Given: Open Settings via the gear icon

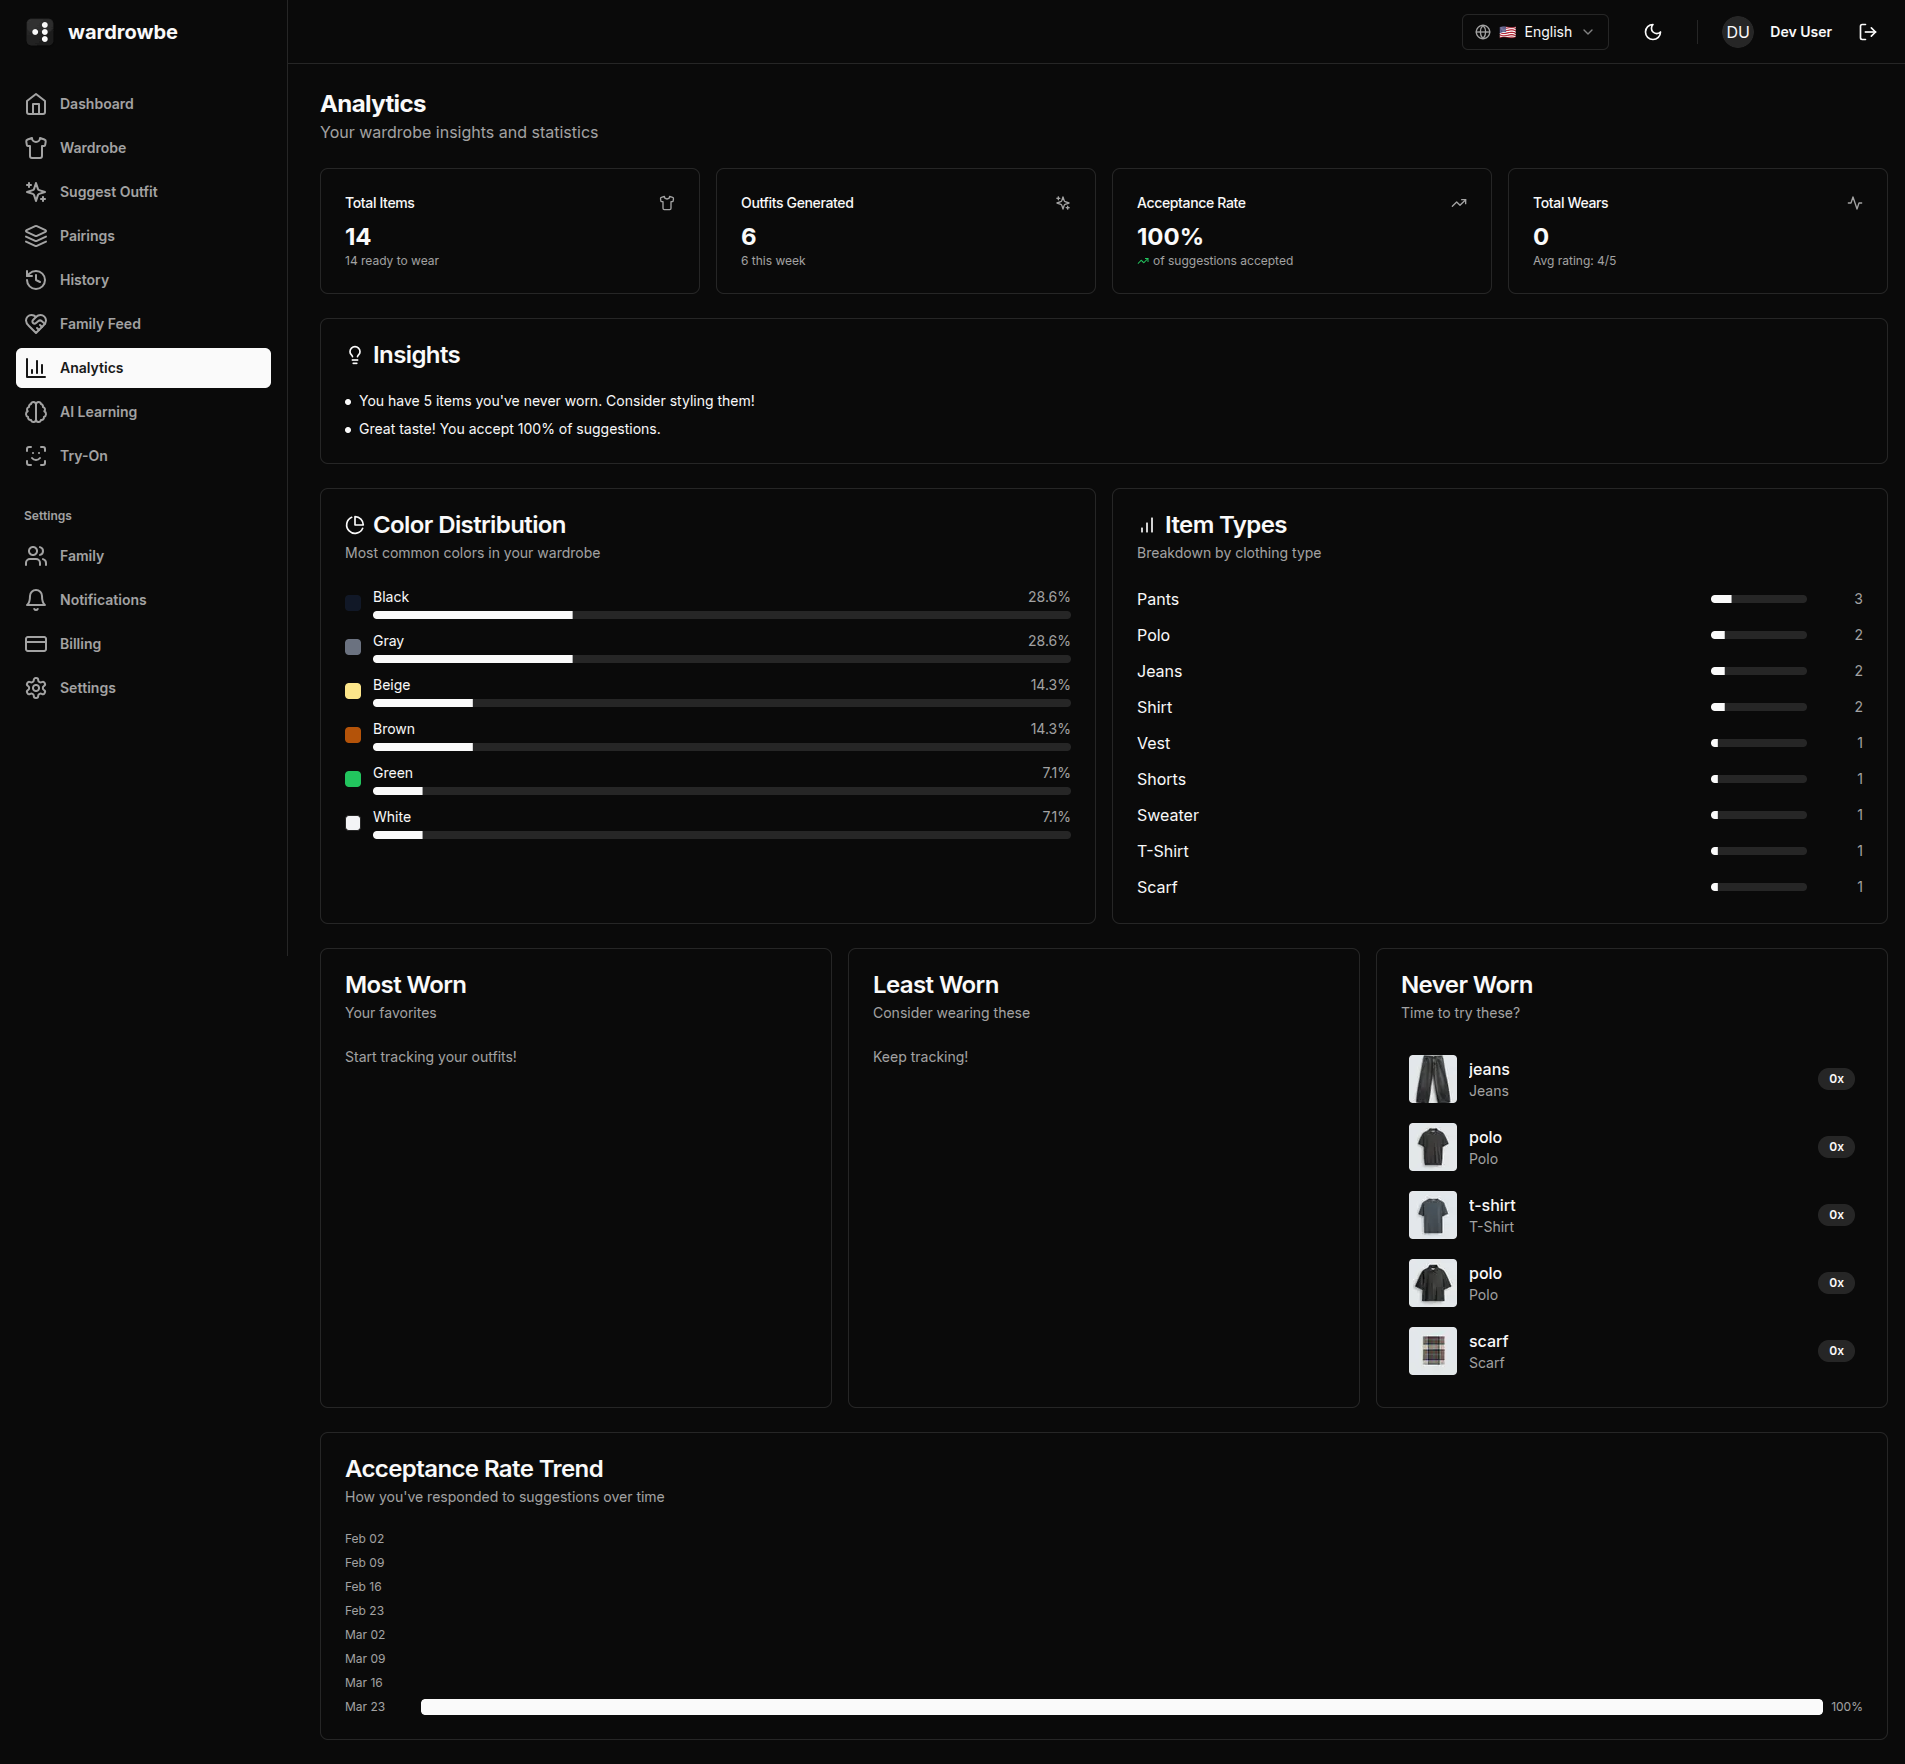Looking at the screenshot, I should coord(36,687).
